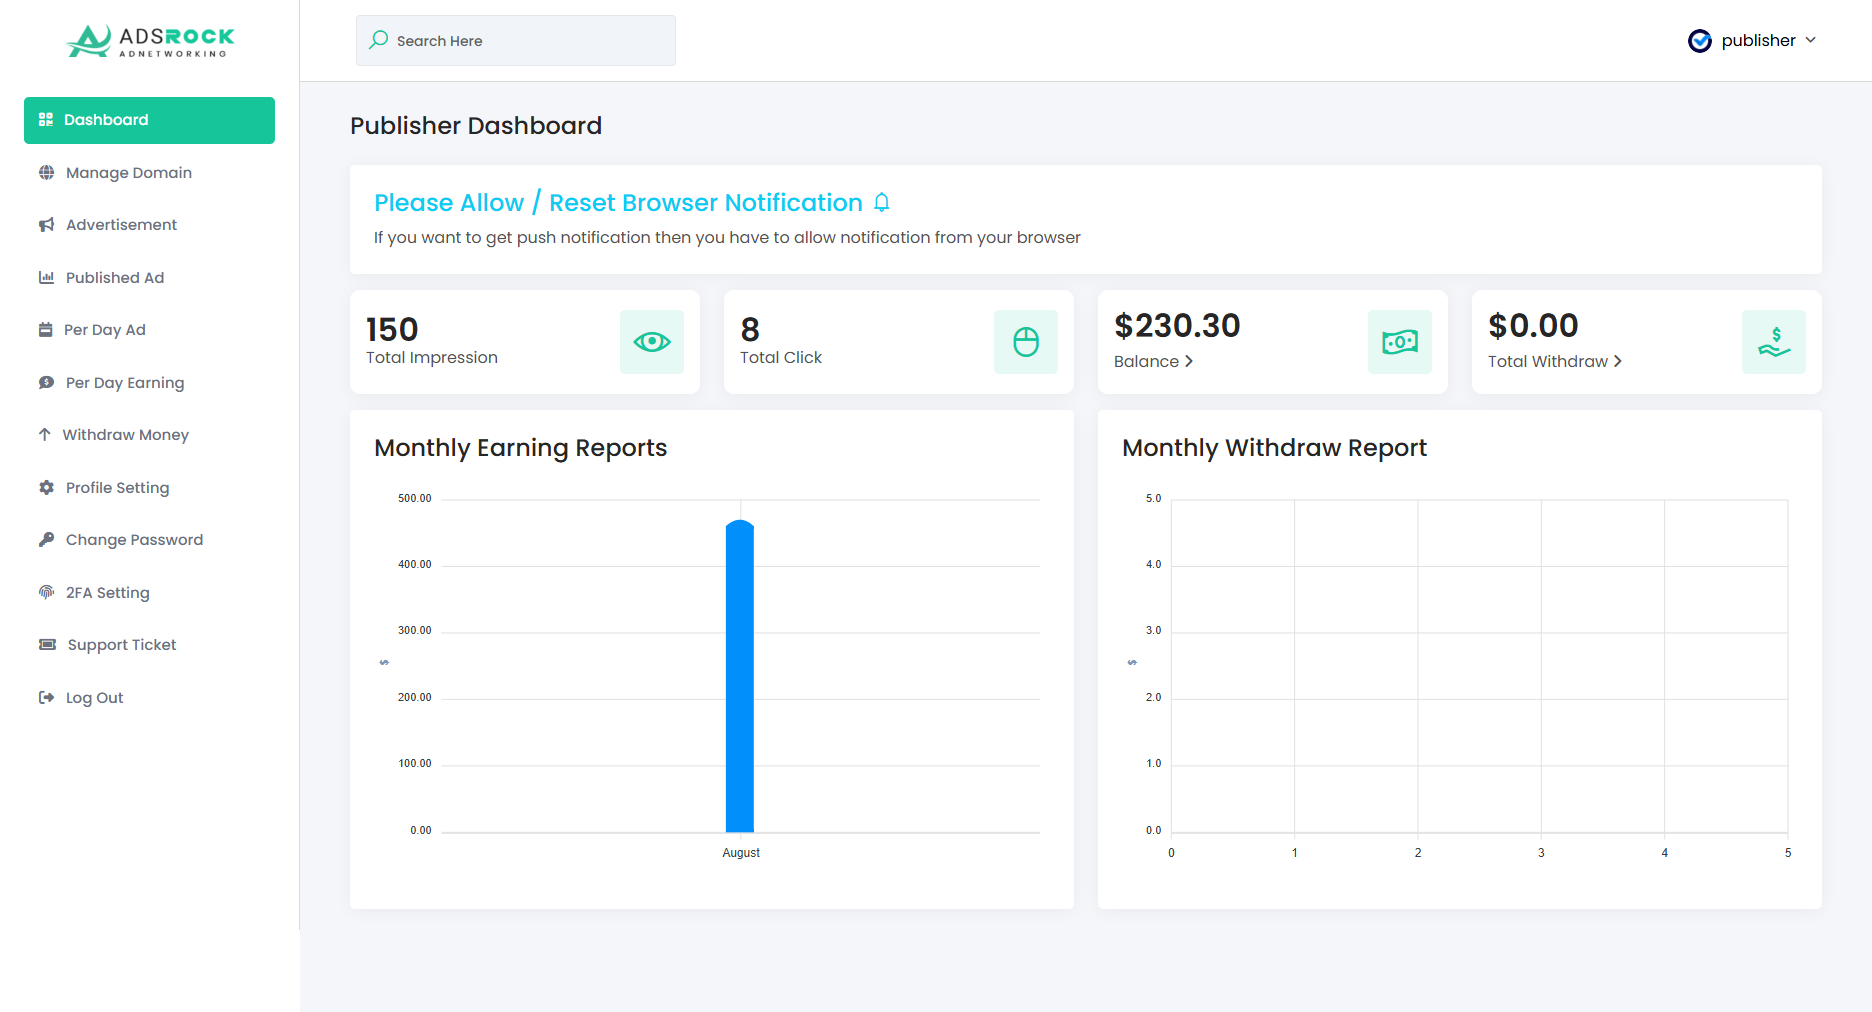Click the Withdraw Money arrow icon

click(46, 434)
